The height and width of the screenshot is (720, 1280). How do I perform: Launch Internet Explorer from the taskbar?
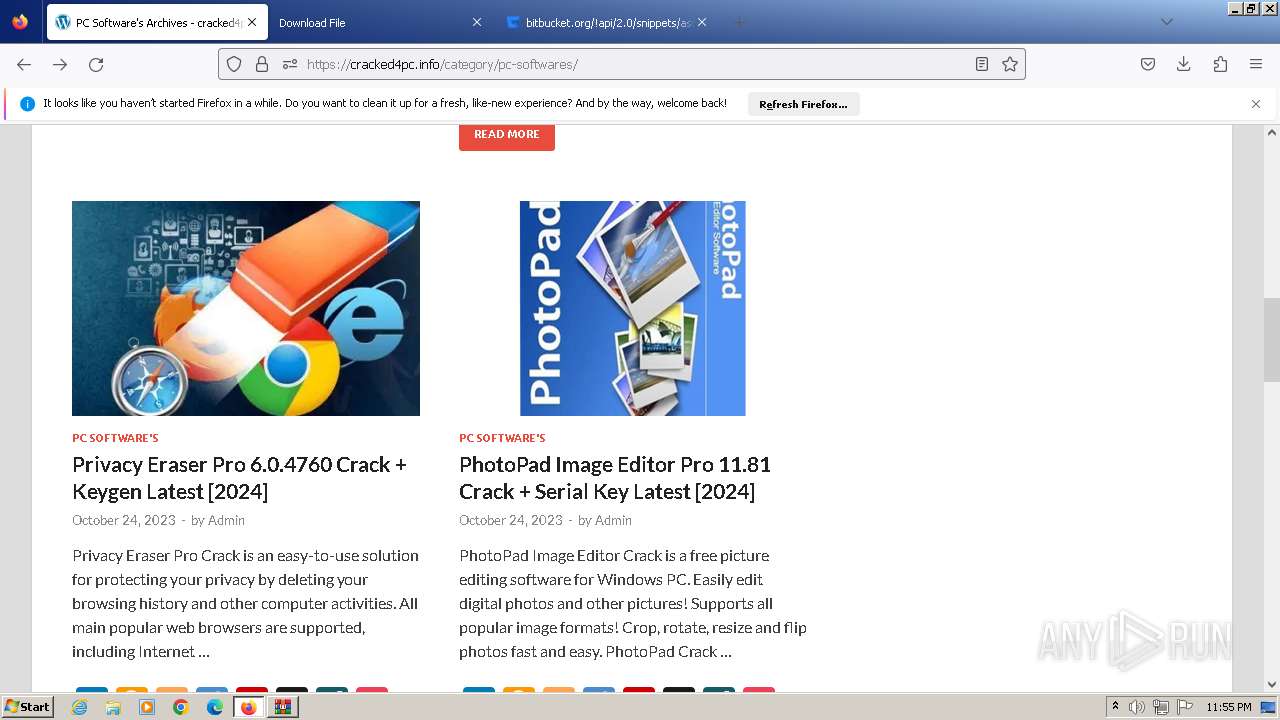[80, 707]
